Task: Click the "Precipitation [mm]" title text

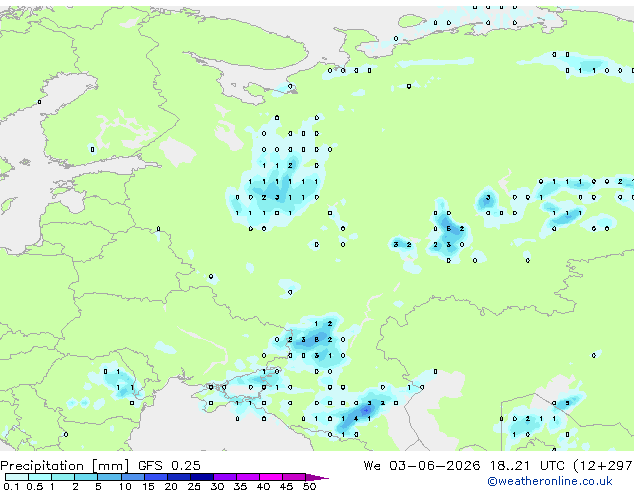Action: [65, 466]
